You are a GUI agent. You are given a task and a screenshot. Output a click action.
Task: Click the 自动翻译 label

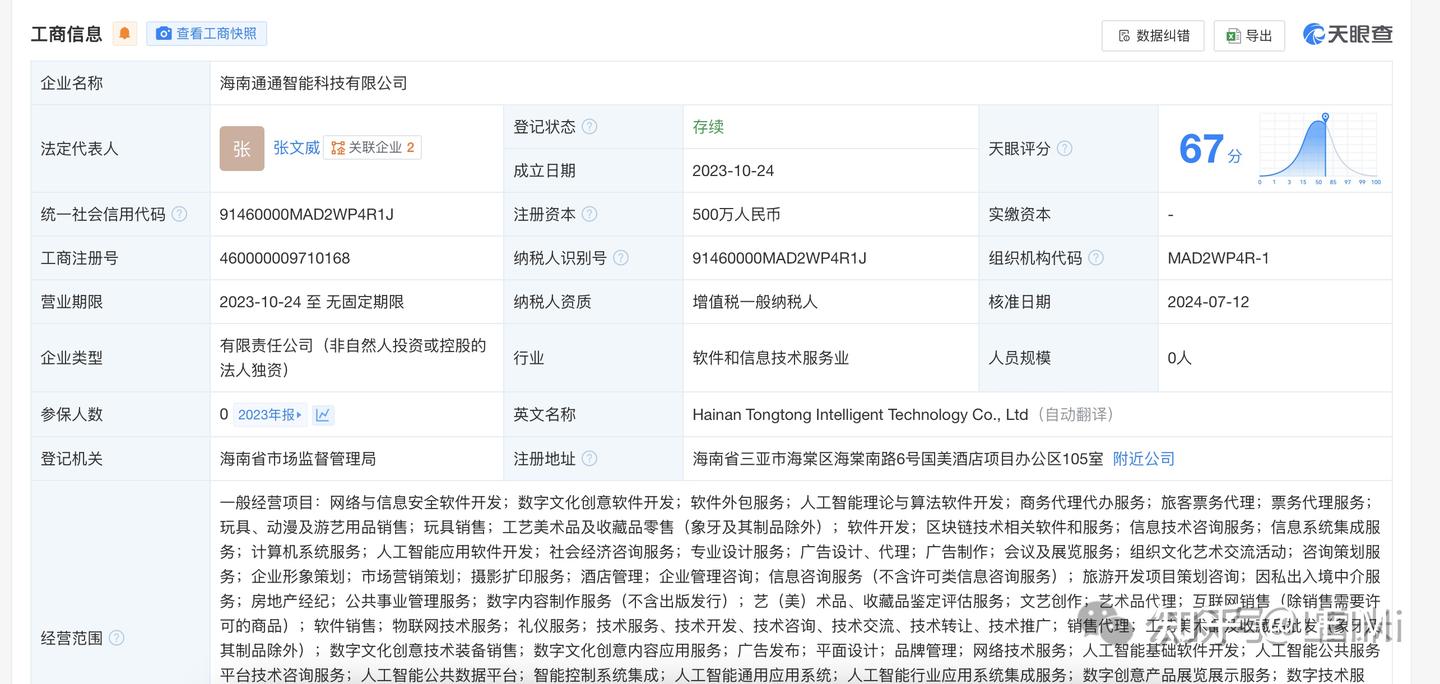click(1075, 415)
